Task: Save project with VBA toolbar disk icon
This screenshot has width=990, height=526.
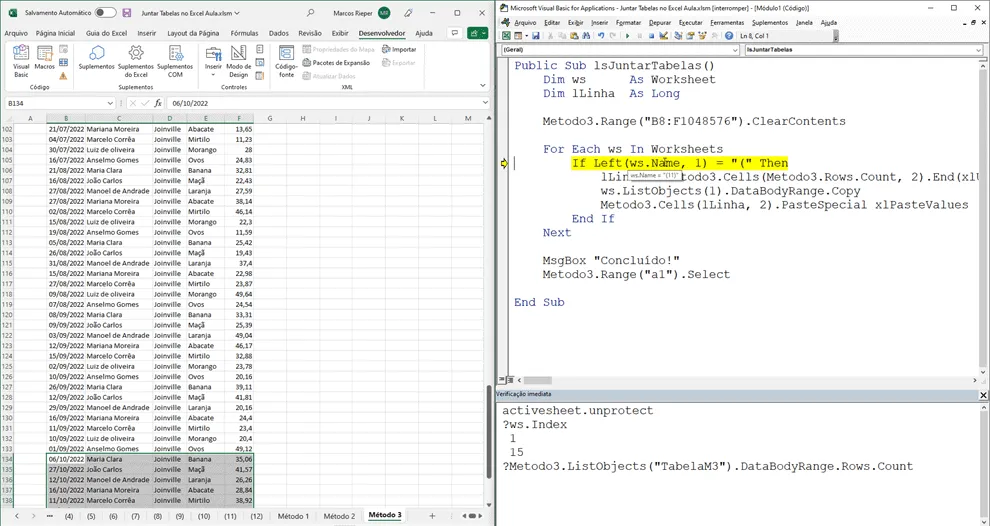Action: pyautogui.click(x=535, y=36)
